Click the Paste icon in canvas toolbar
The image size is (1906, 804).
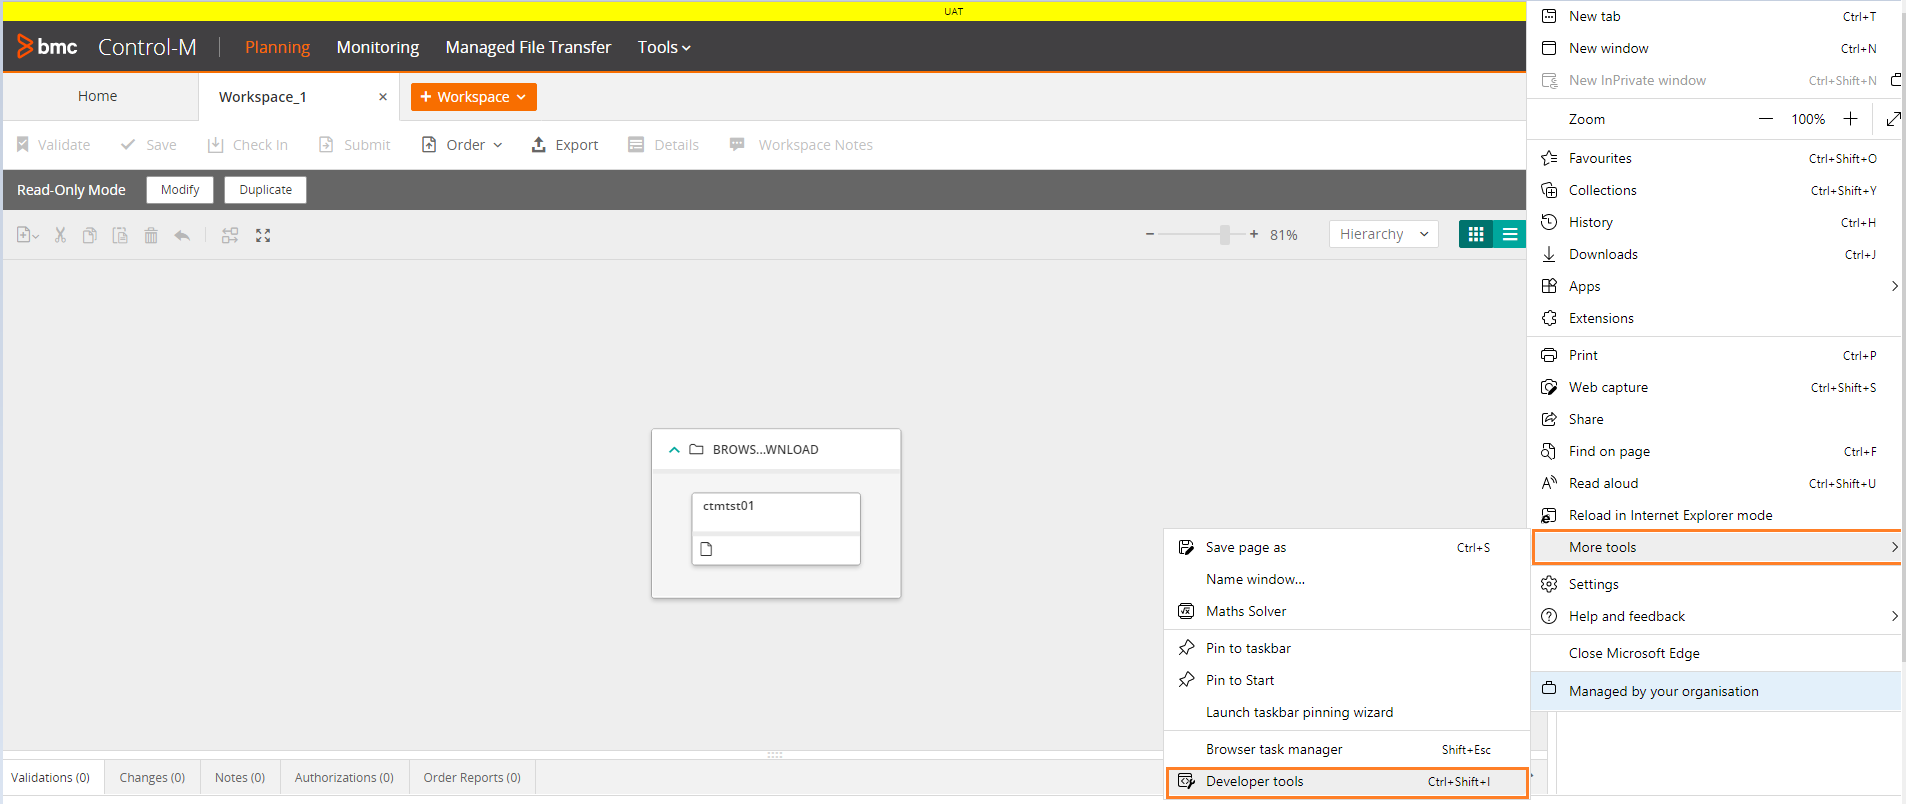coord(120,235)
